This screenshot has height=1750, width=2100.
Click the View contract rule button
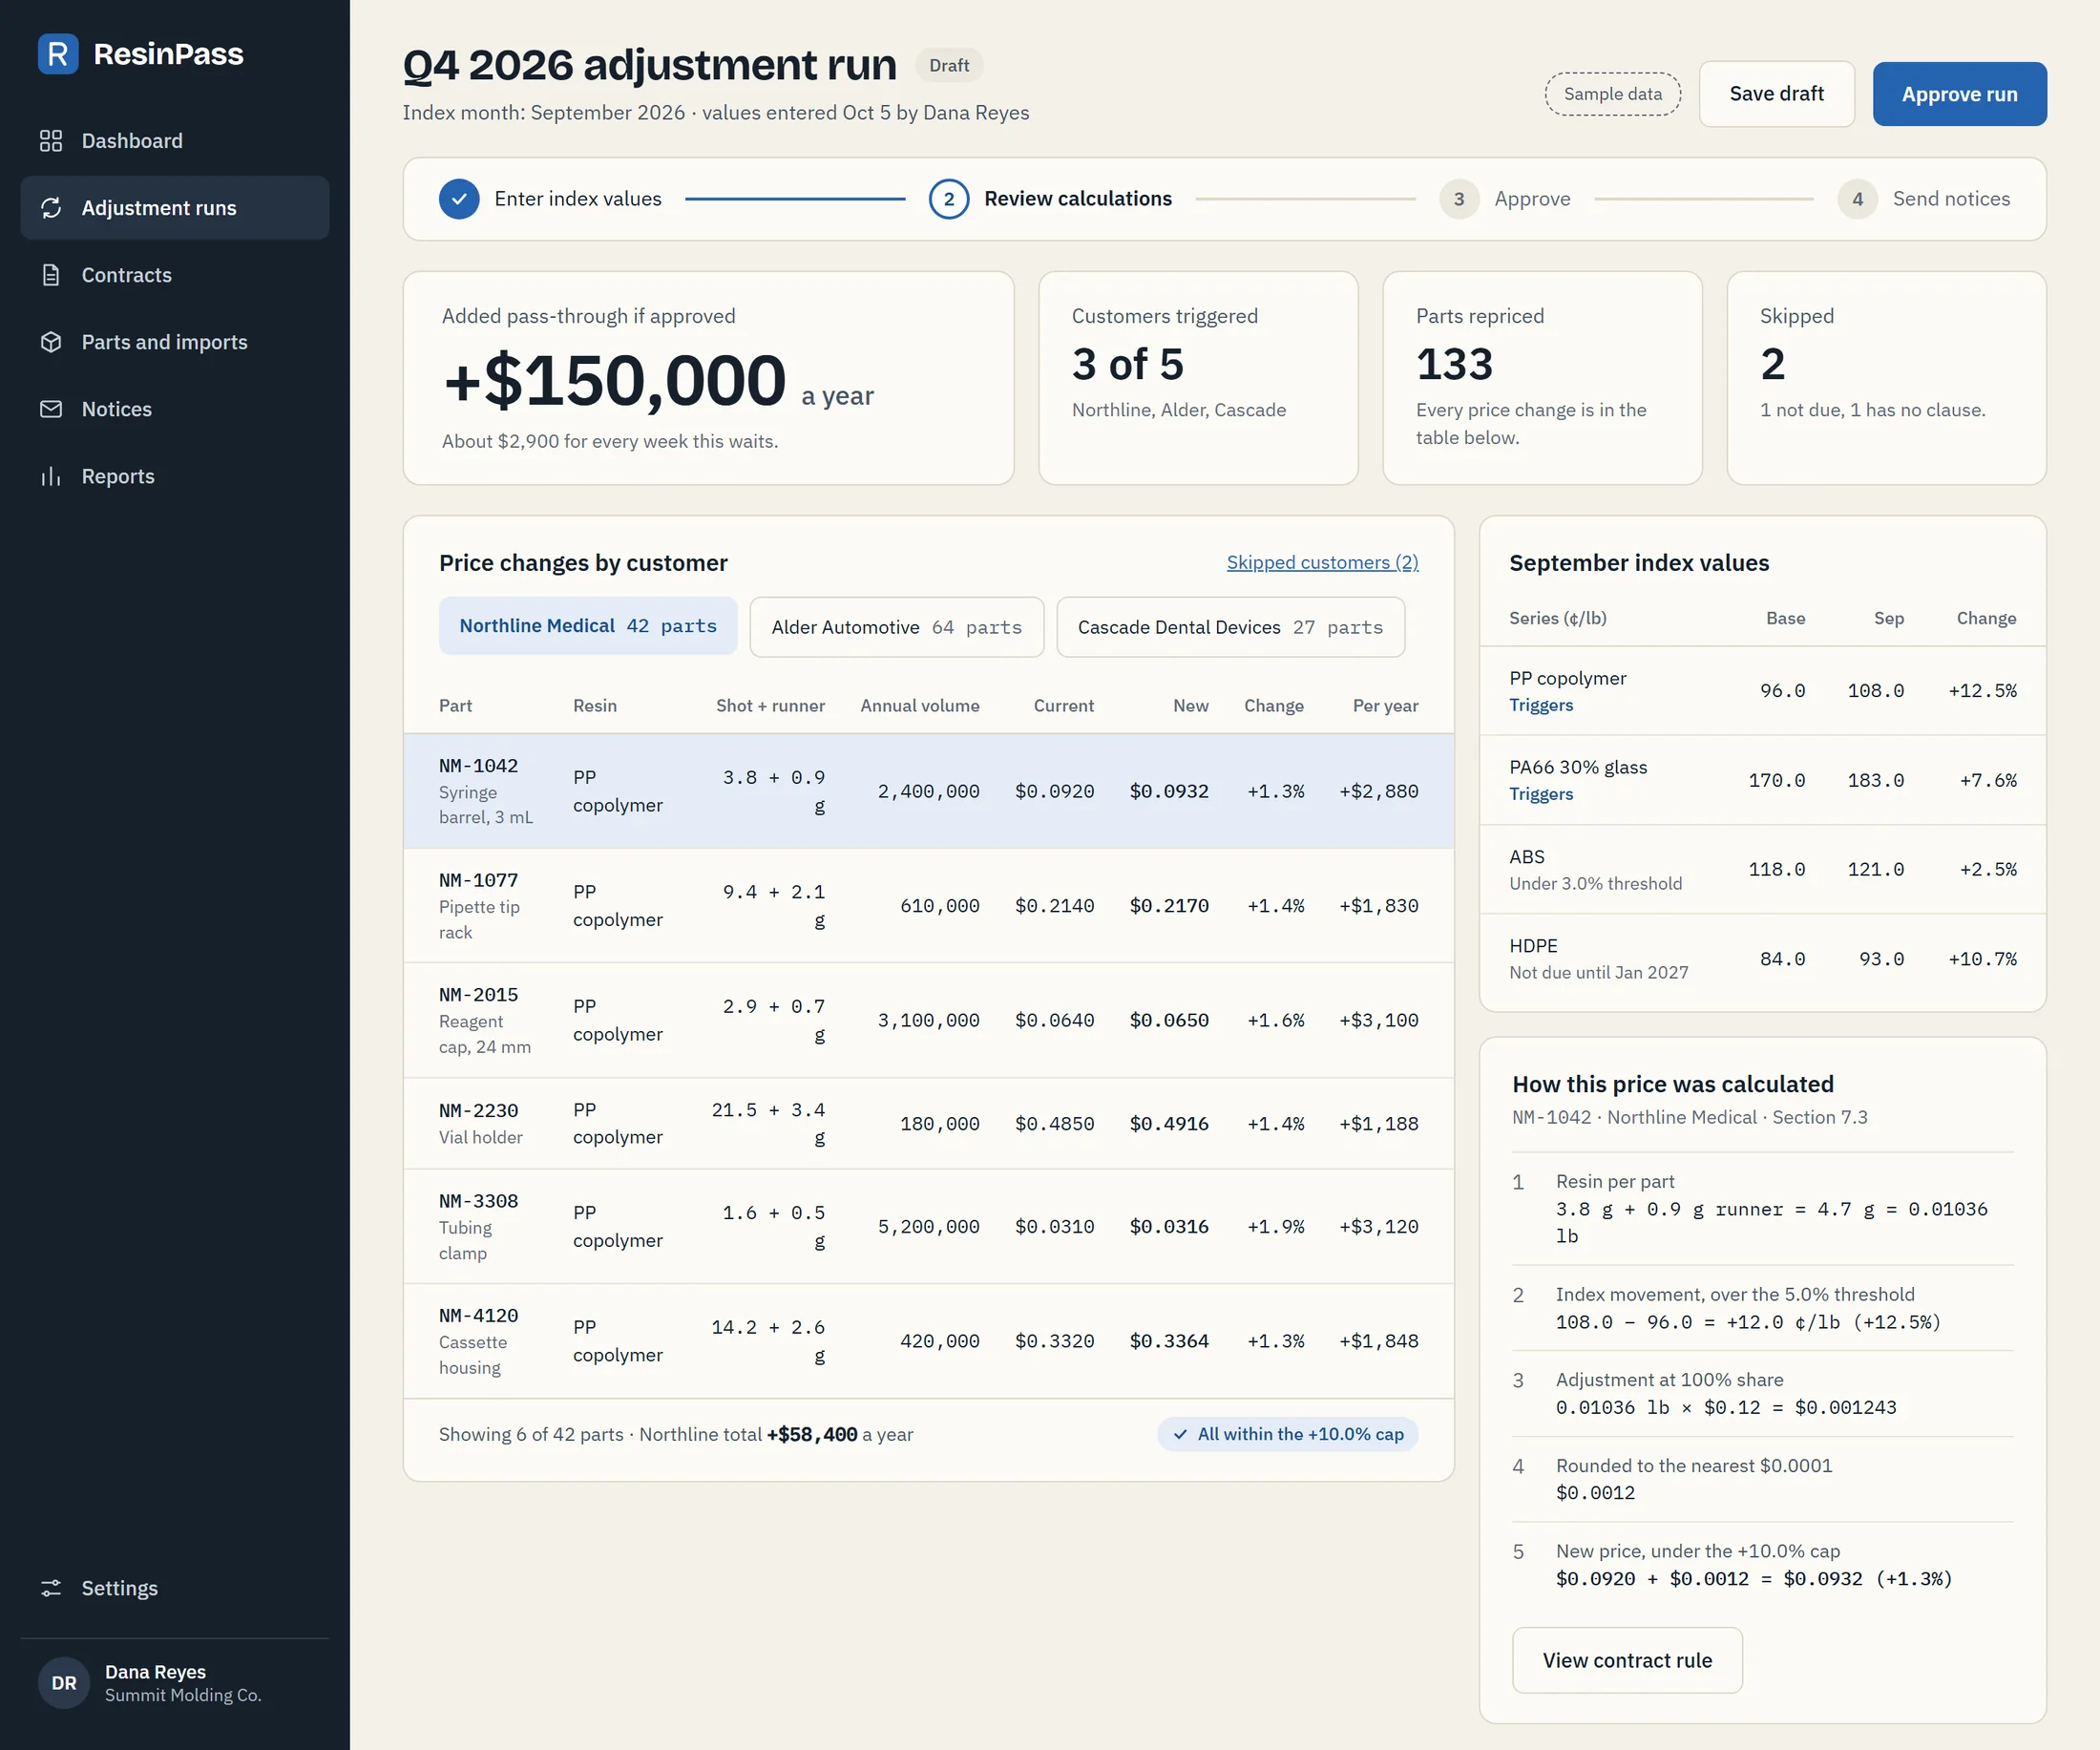pyautogui.click(x=1627, y=1660)
